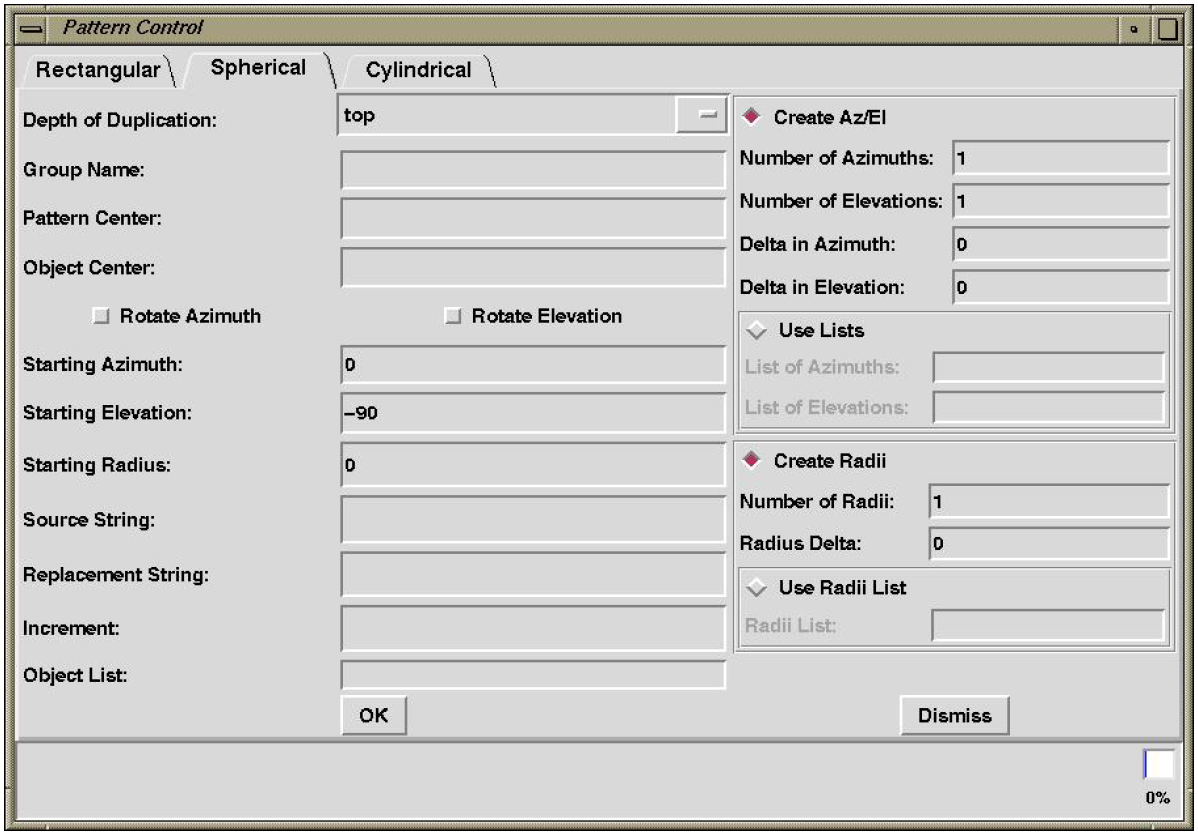Switch to the Cylindrical tab
The image size is (1198, 834).
pos(419,70)
